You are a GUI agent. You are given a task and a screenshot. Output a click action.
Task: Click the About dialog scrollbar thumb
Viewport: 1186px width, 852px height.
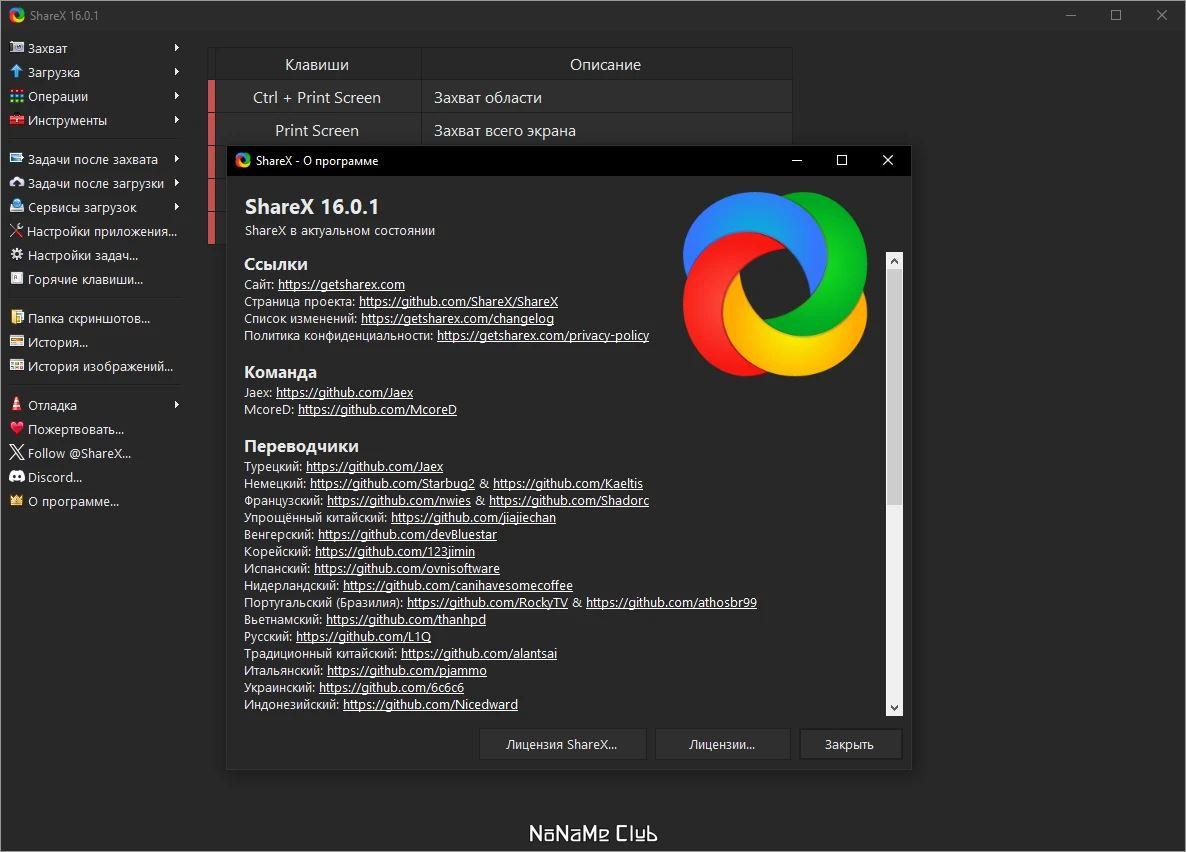[x=895, y=387]
